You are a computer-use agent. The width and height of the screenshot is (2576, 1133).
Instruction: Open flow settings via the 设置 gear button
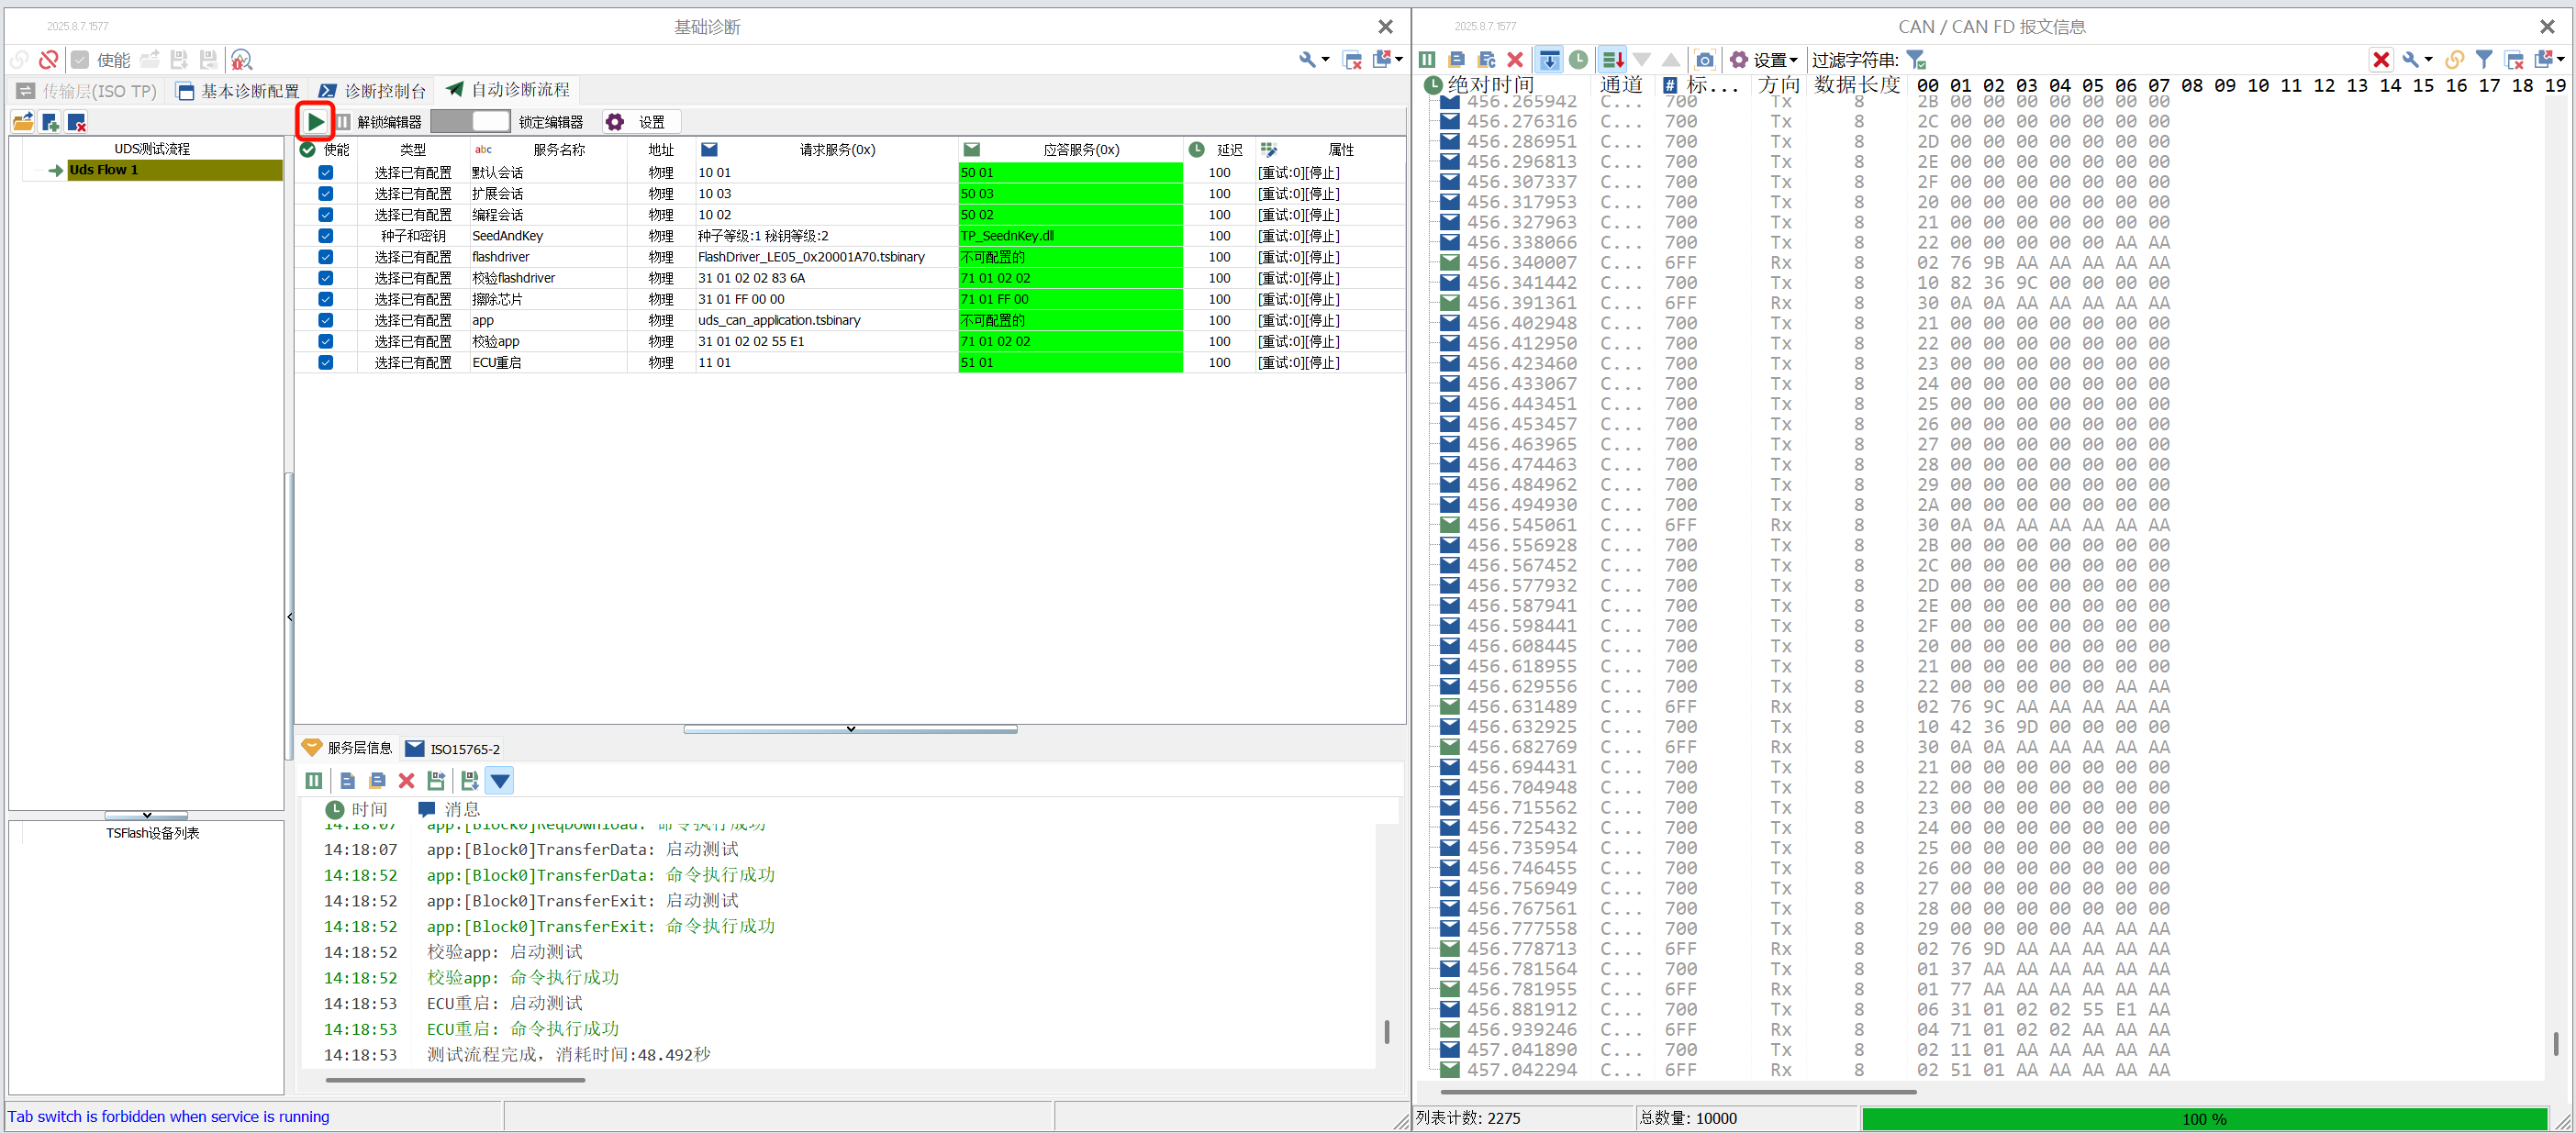click(x=640, y=121)
